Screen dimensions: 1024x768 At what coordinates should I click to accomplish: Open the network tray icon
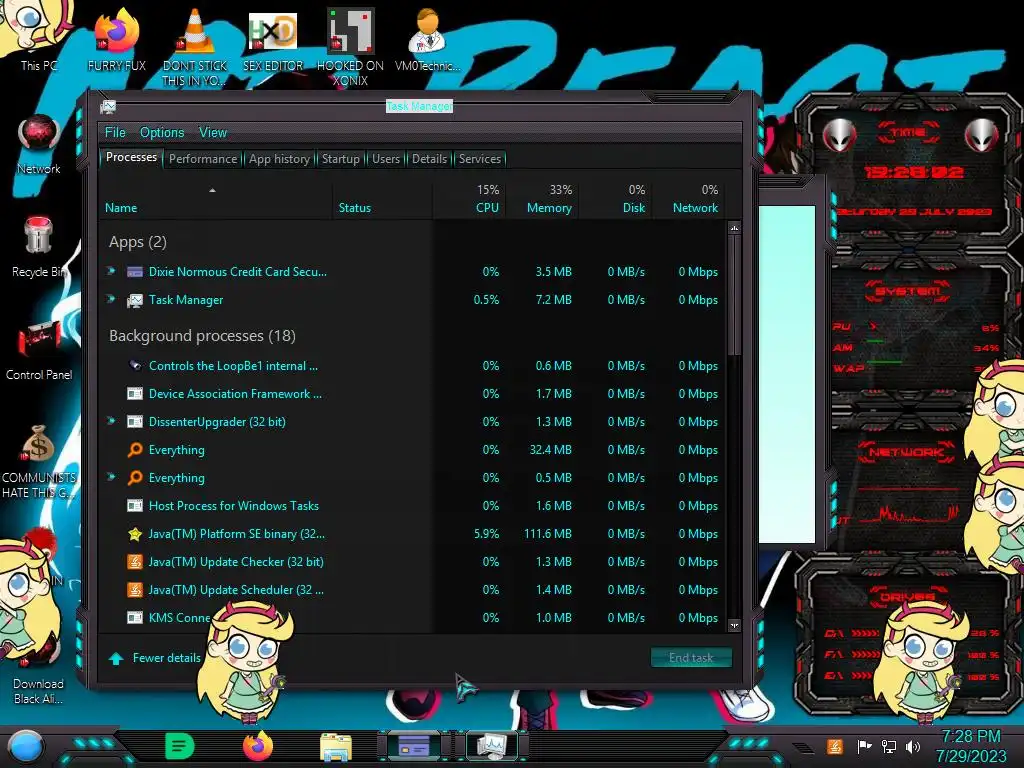[888, 746]
